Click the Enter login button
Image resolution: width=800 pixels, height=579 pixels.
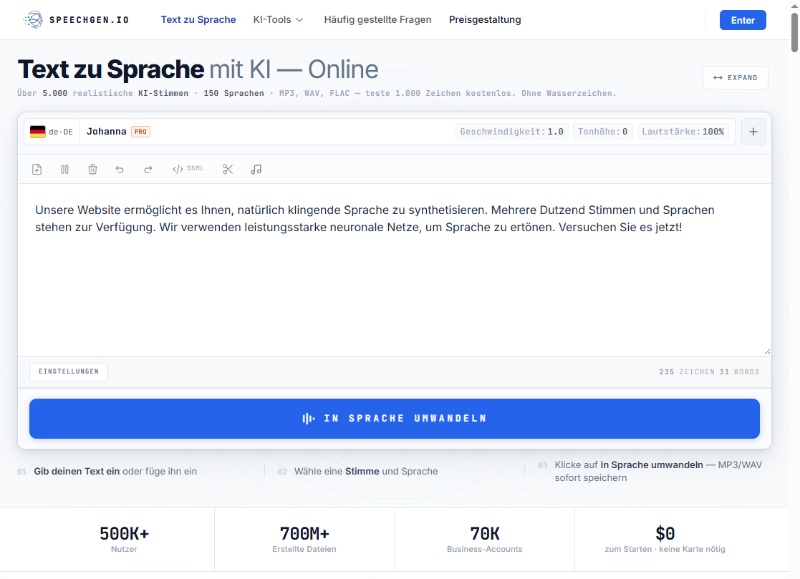(743, 20)
